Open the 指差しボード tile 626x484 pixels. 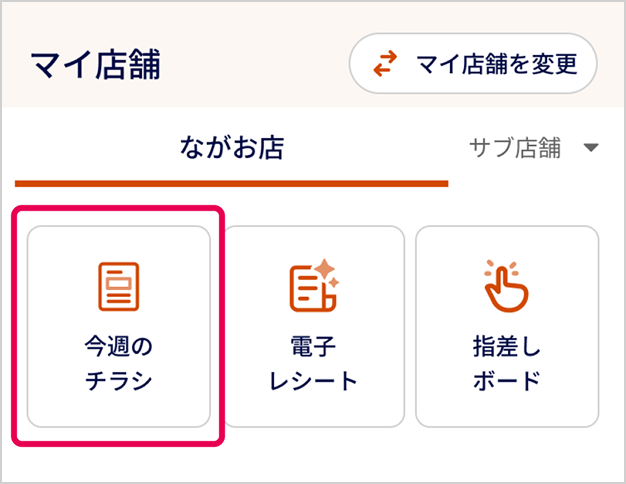tap(506, 326)
